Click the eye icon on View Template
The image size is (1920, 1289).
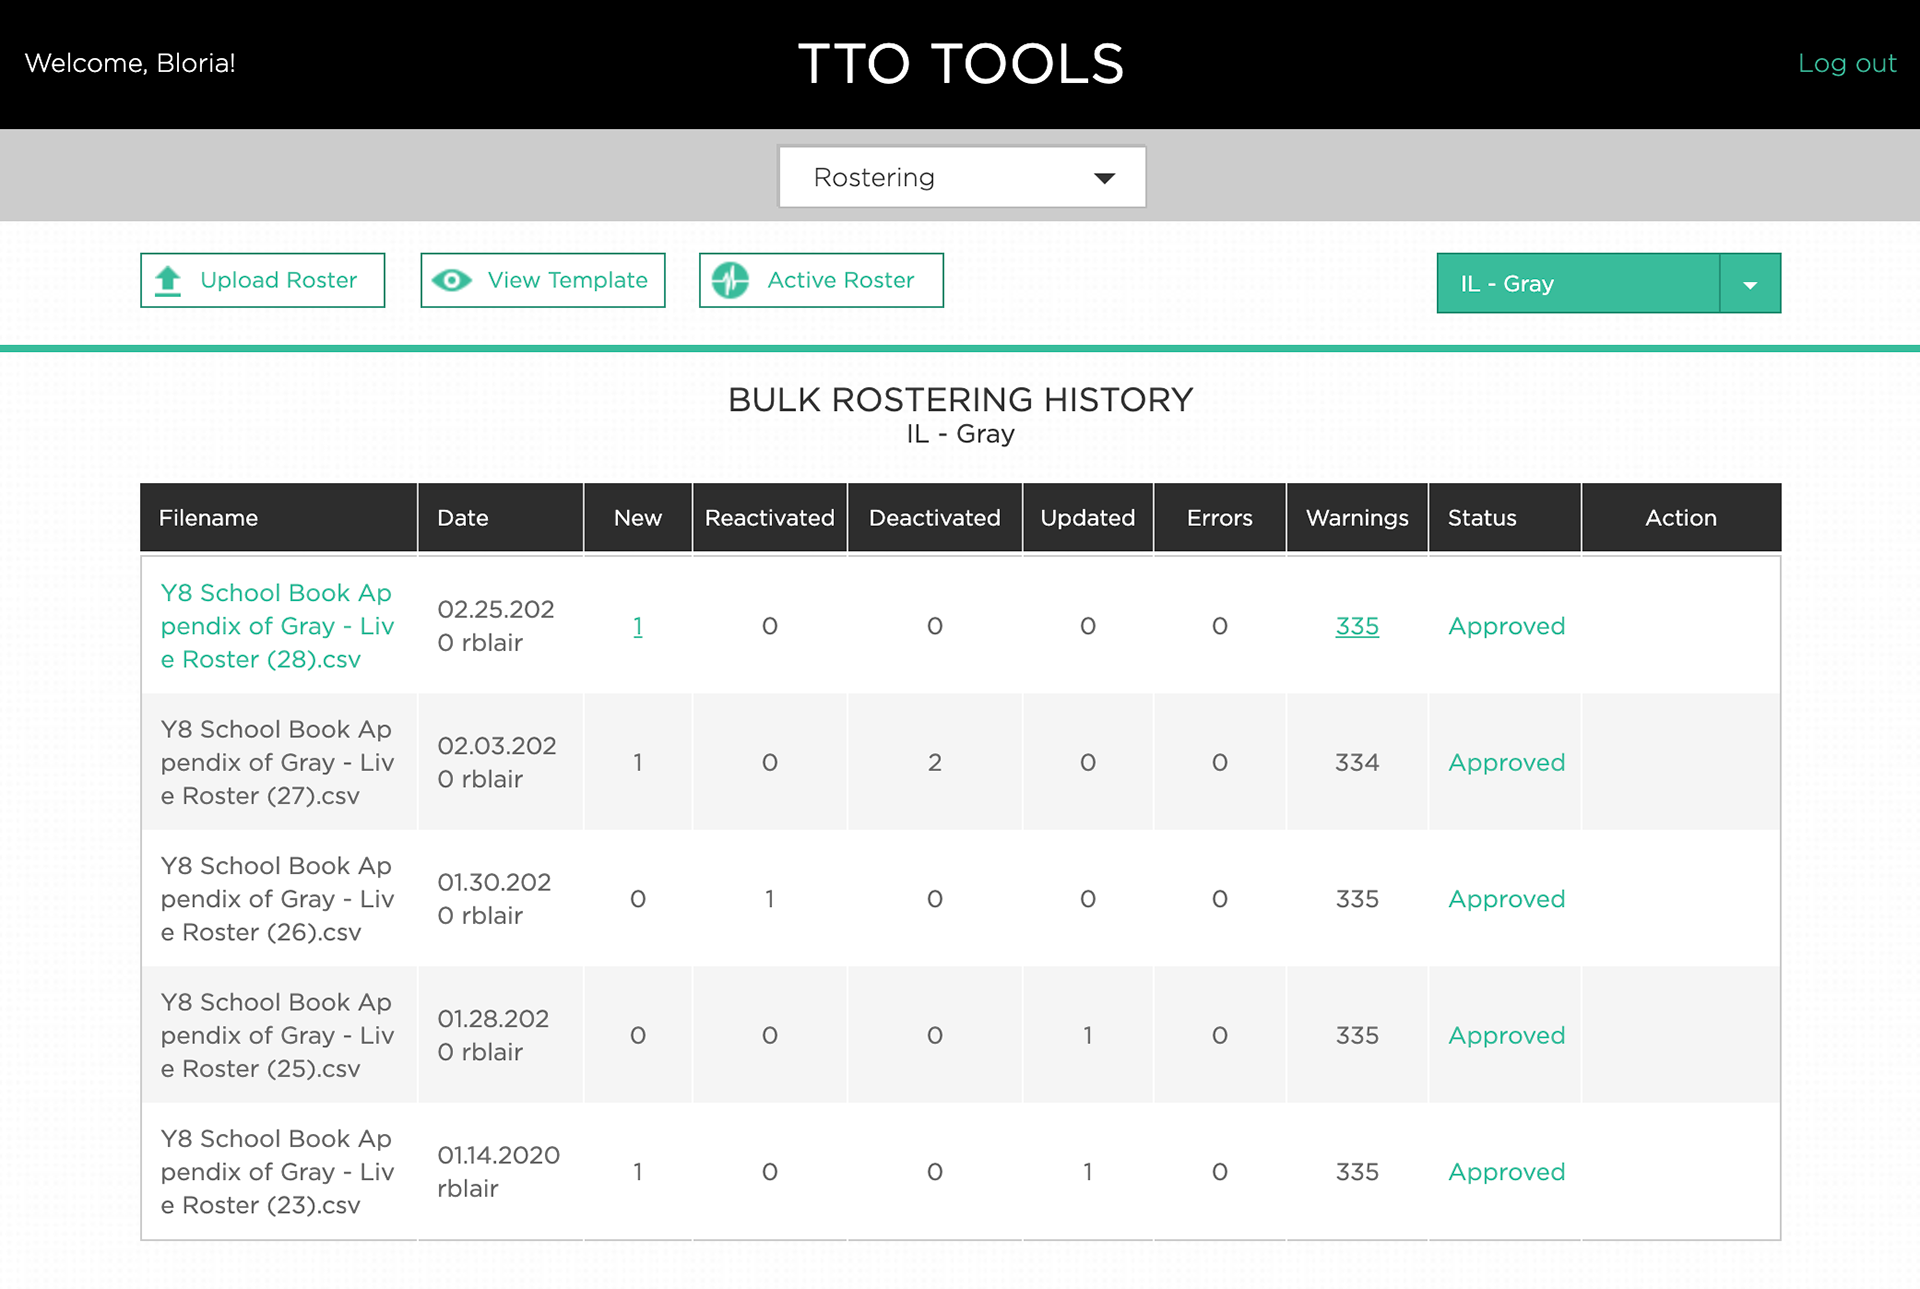click(452, 281)
